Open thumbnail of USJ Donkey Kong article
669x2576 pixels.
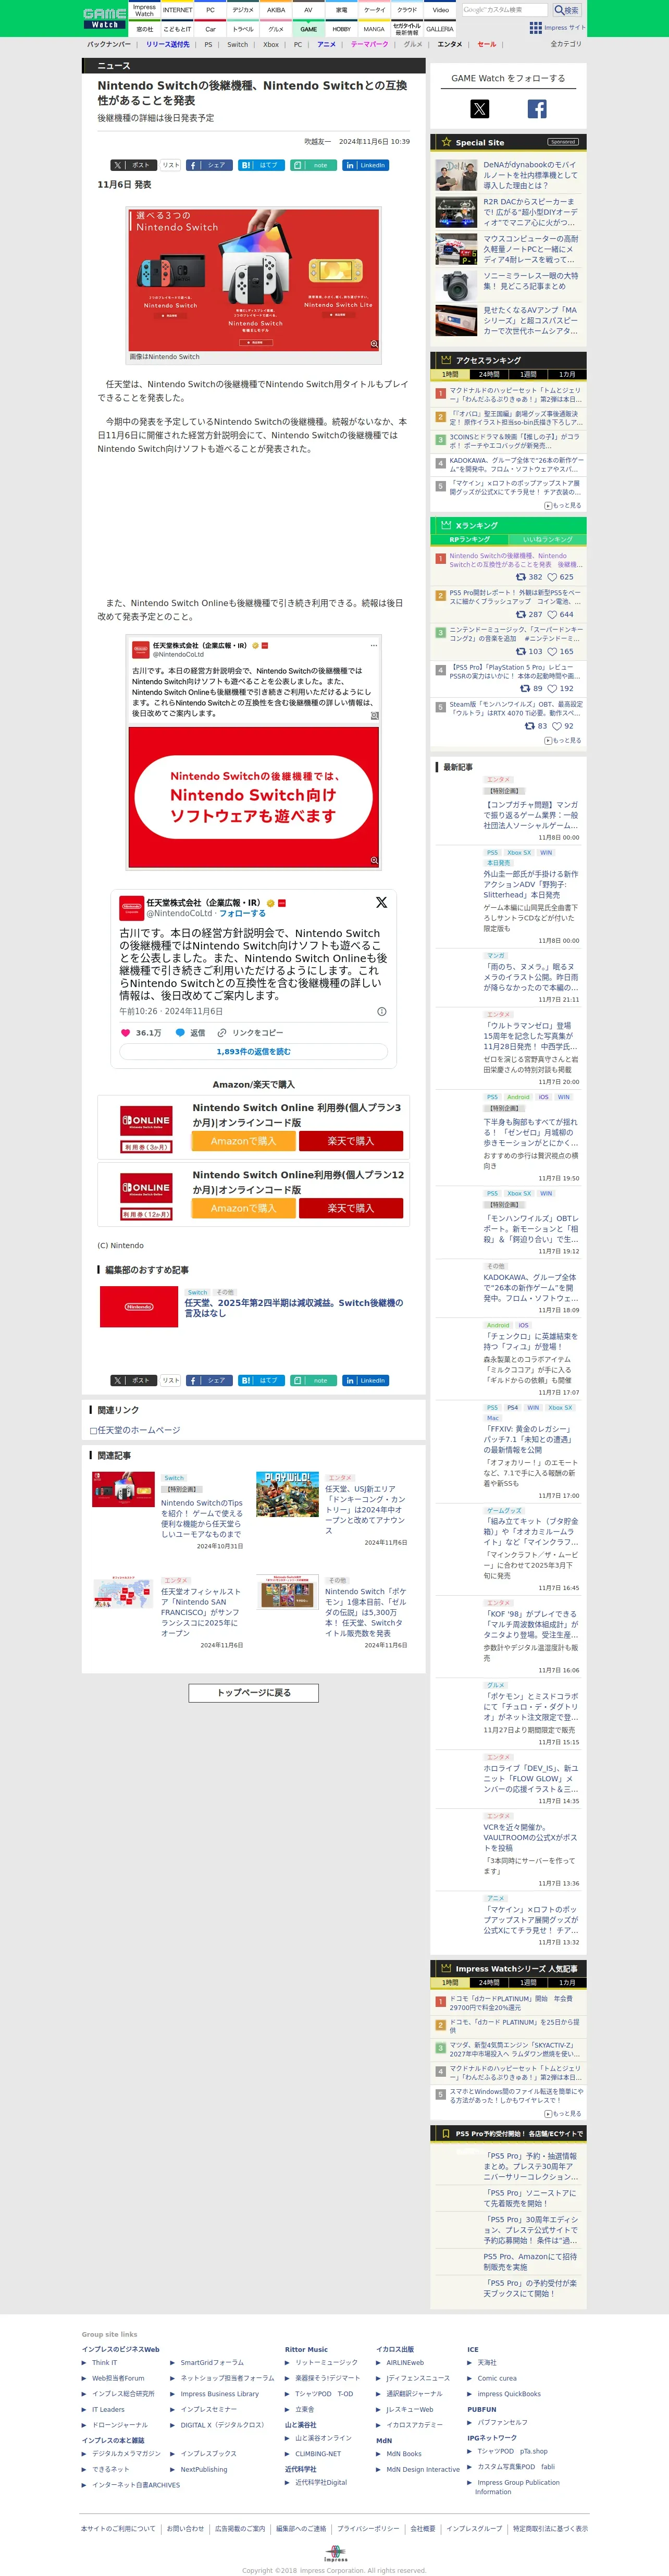point(288,1495)
